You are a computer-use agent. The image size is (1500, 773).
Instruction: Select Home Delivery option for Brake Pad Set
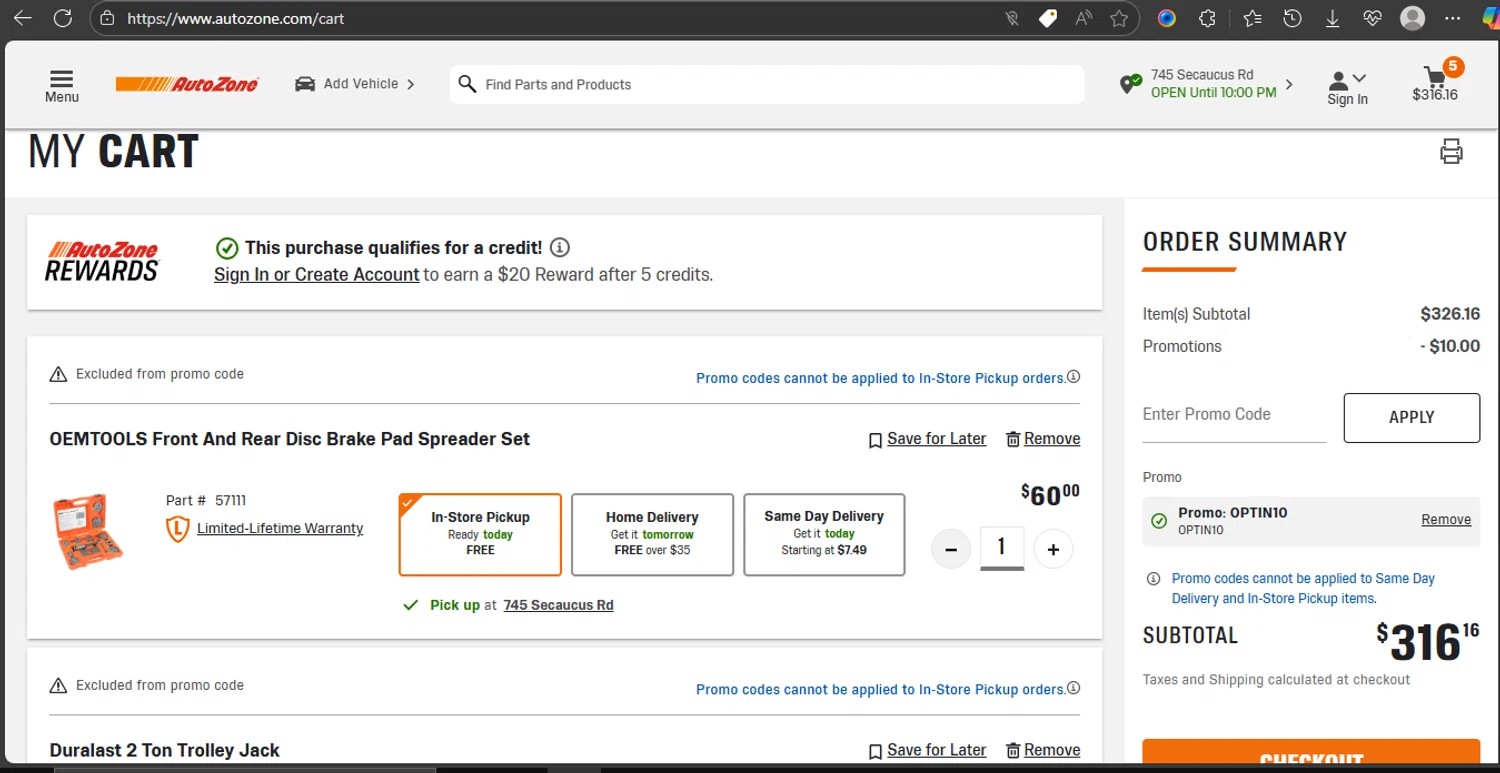[x=652, y=534]
